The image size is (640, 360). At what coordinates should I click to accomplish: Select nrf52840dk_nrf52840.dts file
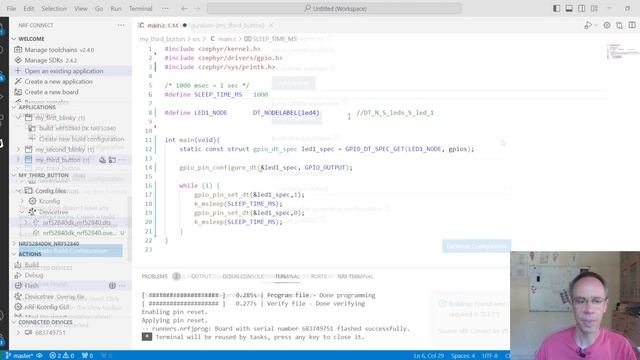pos(76,223)
